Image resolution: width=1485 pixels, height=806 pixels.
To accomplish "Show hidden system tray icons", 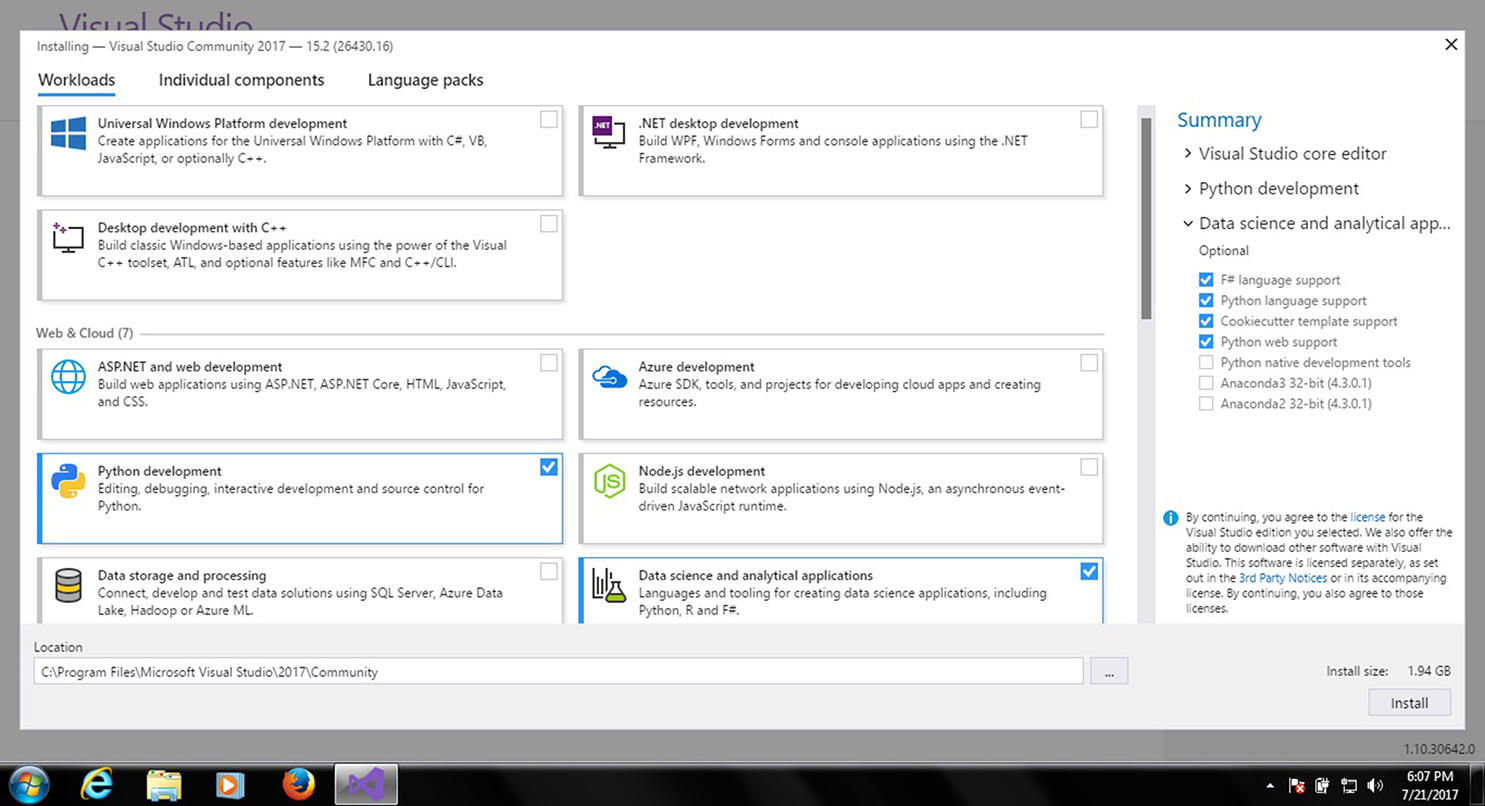I will [x=1270, y=786].
